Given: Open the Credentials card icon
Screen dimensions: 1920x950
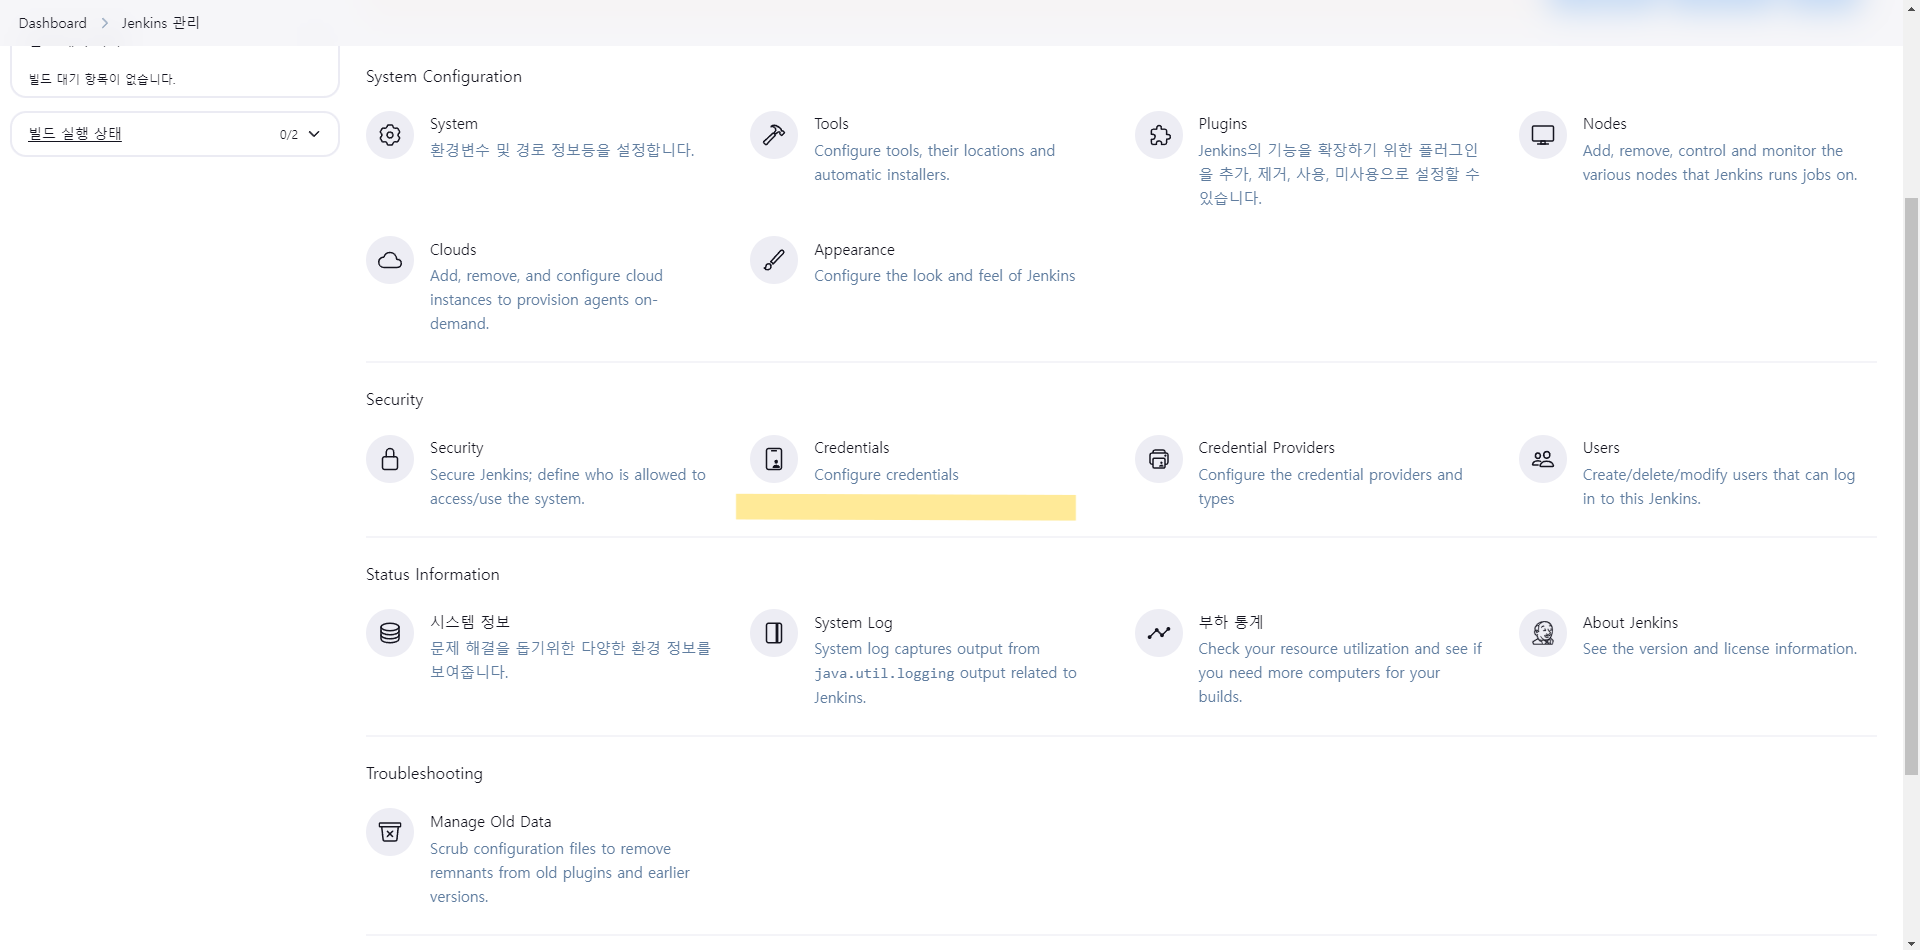Looking at the screenshot, I should click(x=774, y=459).
